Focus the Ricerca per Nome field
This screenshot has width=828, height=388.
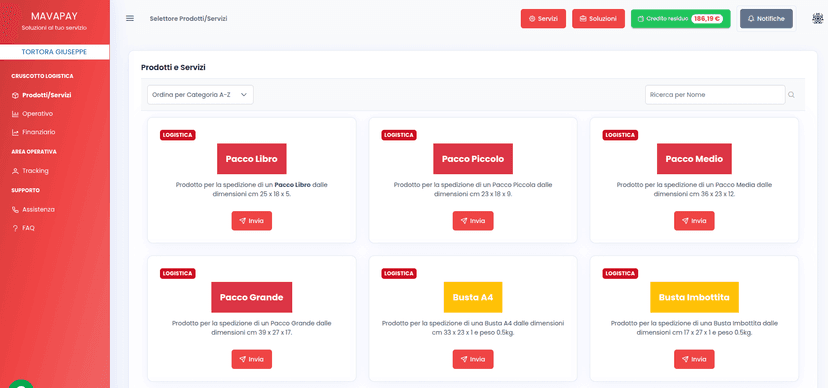715,95
